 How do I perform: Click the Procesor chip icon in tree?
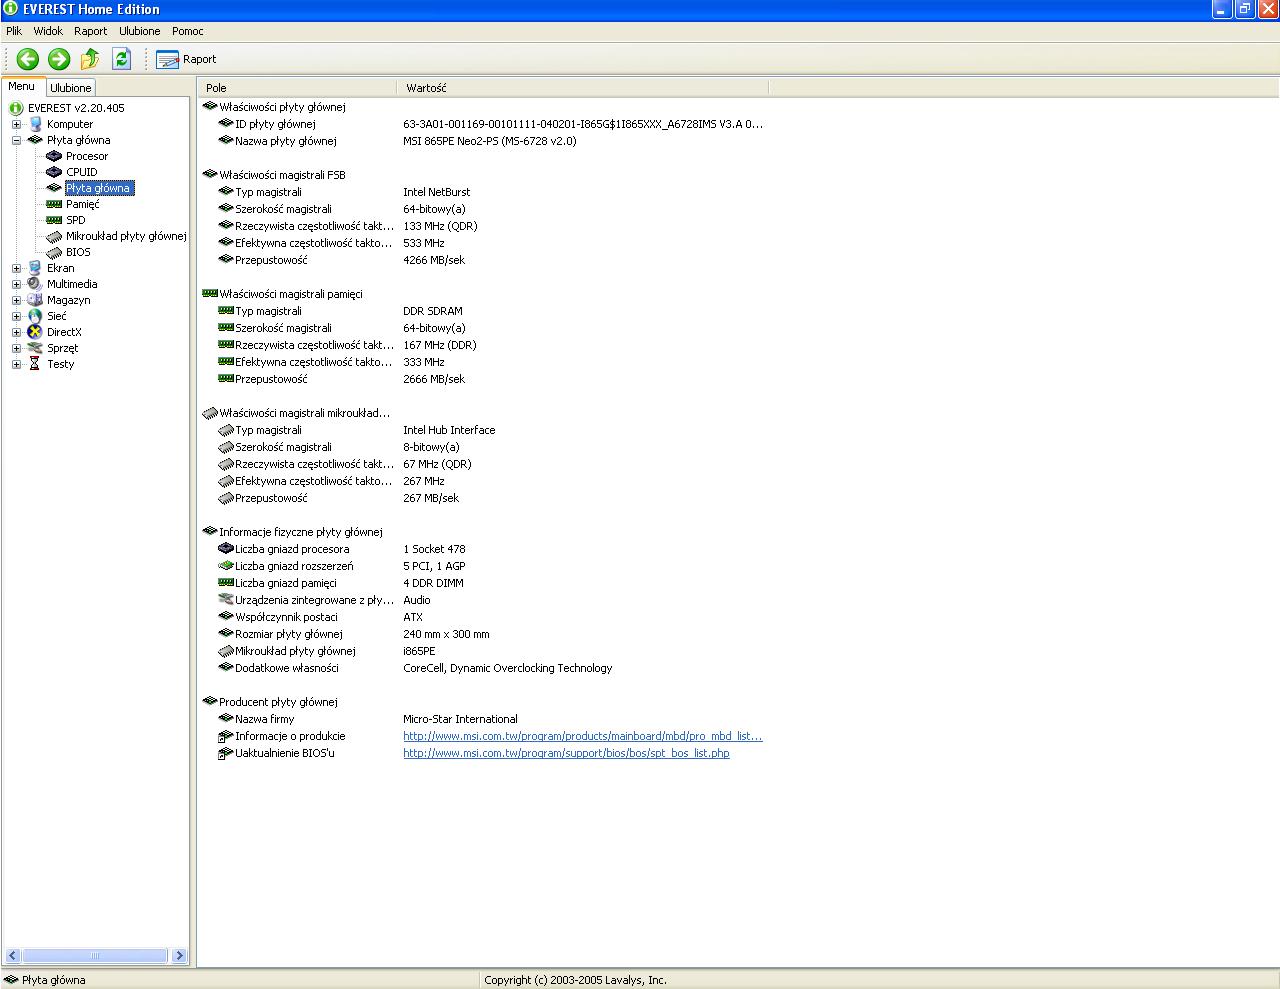tap(54, 156)
